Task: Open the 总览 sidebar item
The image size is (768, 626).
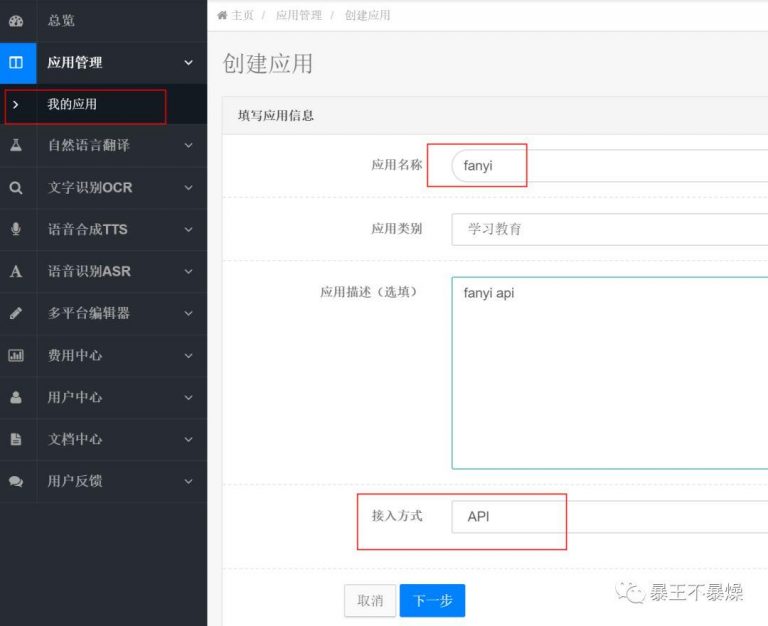Action: (x=61, y=21)
